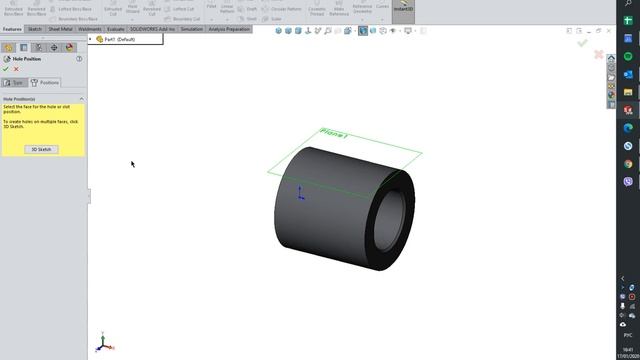The height and width of the screenshot is (360, 640).
Task: Click Extruded Cut tool
Action: (113, 9)
